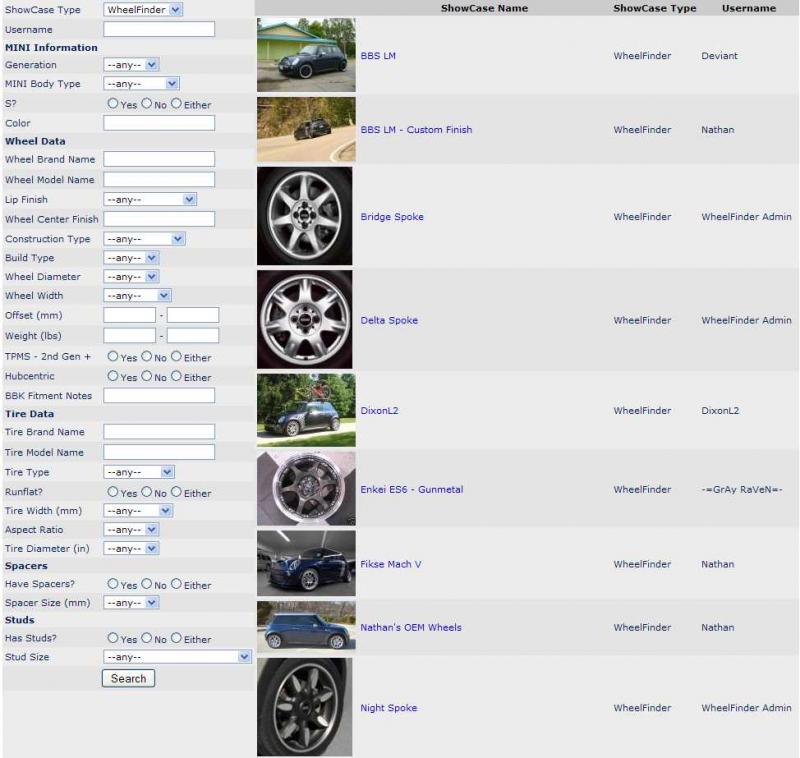Click the Delta Spoke wheel thumbnail

pos(305,320)
